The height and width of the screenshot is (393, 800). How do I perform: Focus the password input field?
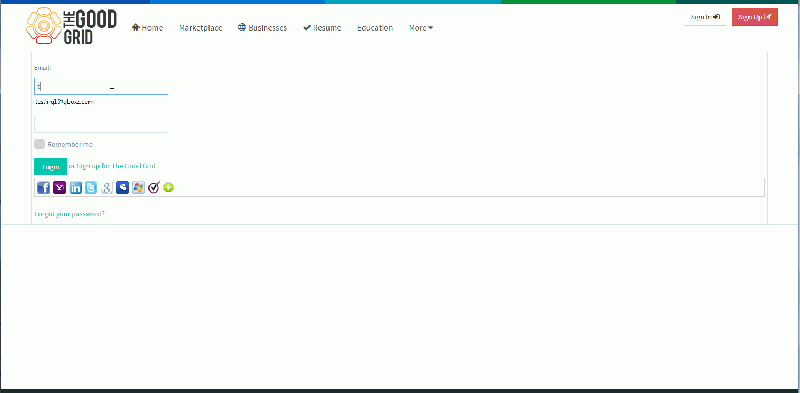101,125
